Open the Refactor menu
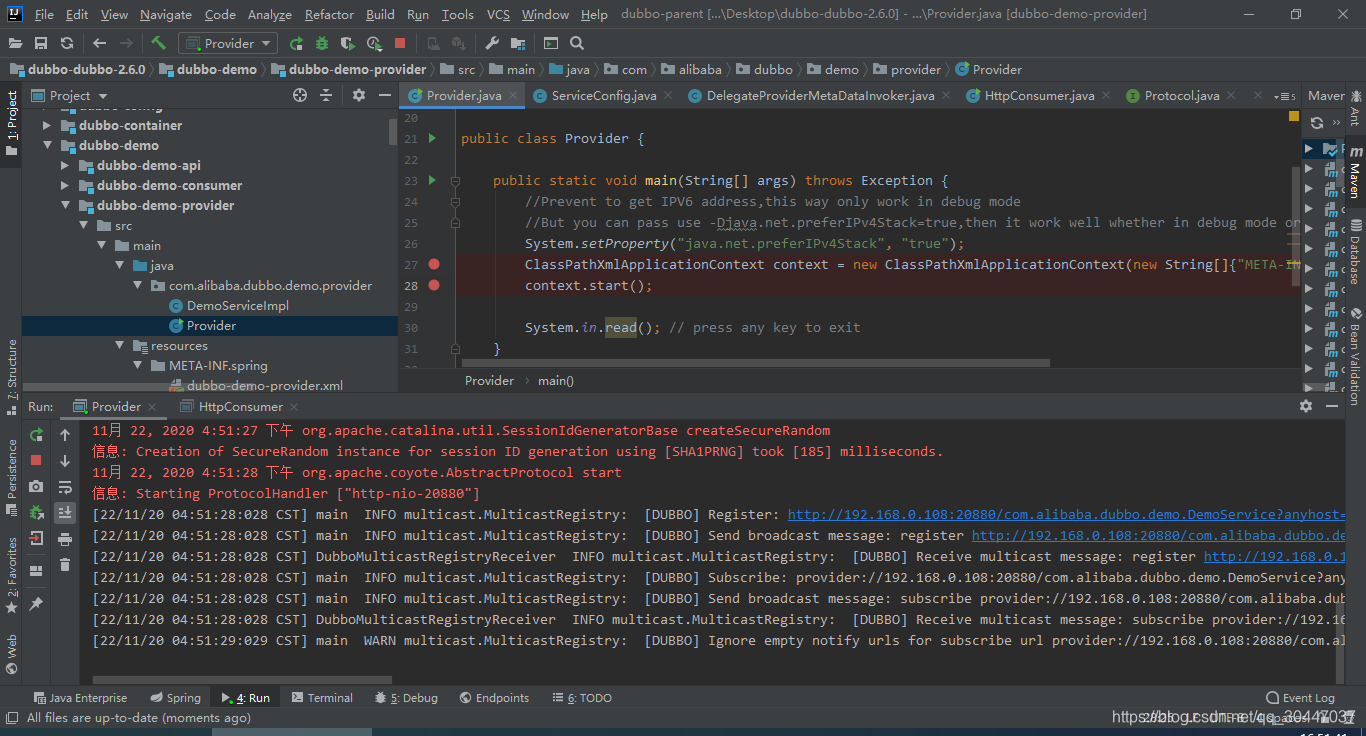Viewport: 1366px width, 736px height. coord(329,14)
